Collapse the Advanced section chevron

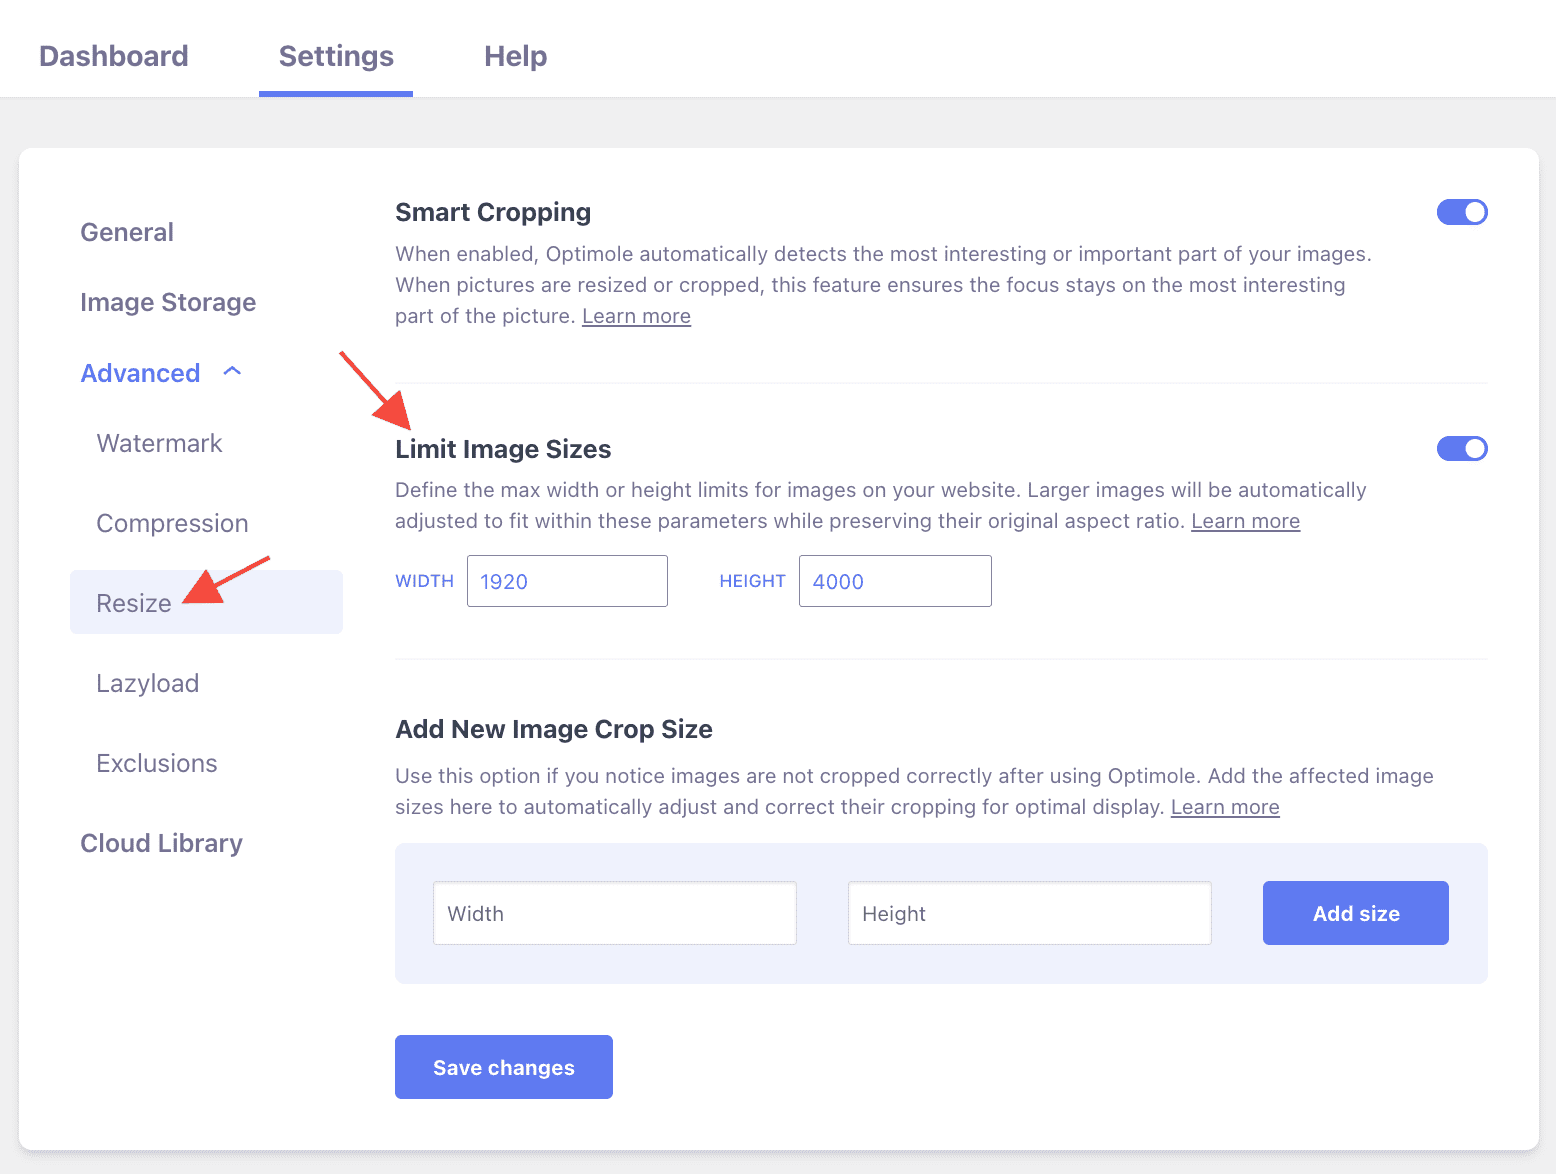232,372
